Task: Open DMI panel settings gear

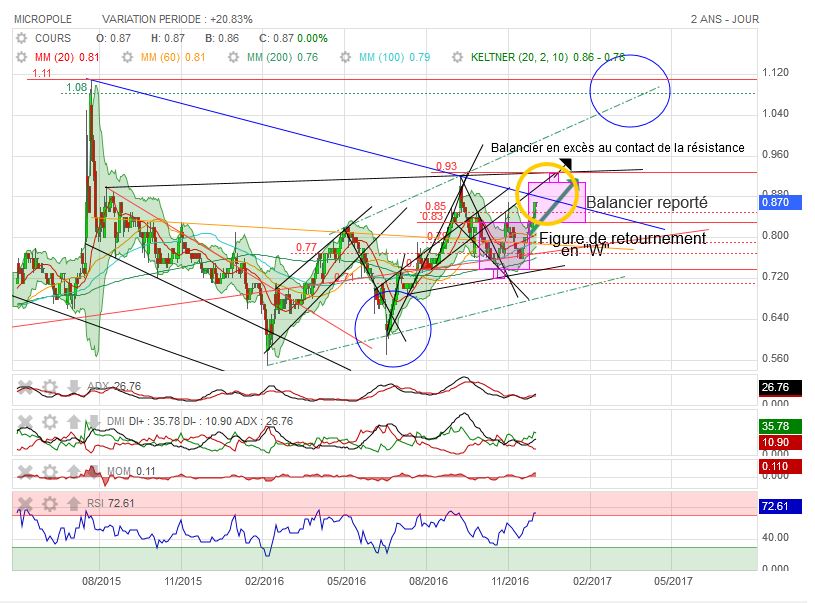Action: [x=49, y=422]
